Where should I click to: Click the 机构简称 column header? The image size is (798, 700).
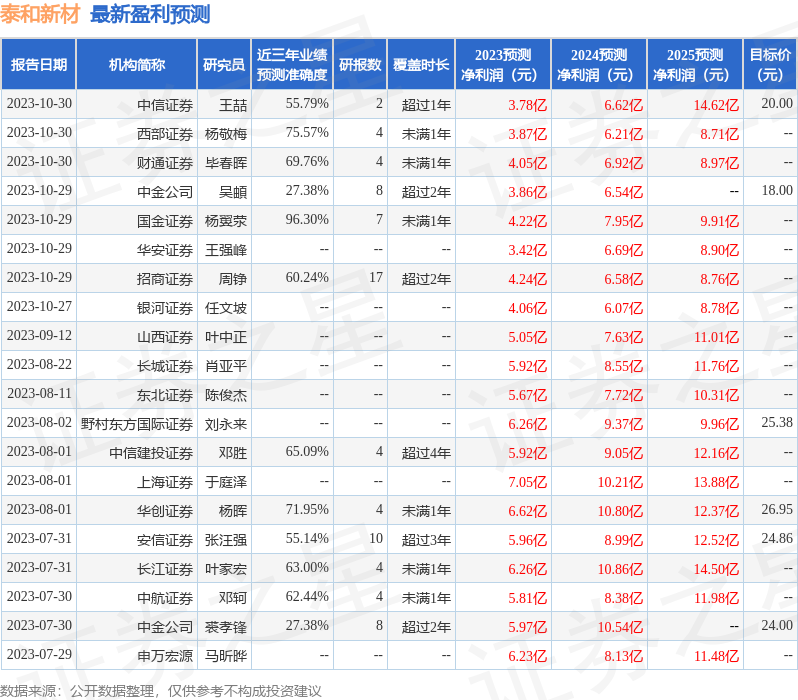pos(136,65)
